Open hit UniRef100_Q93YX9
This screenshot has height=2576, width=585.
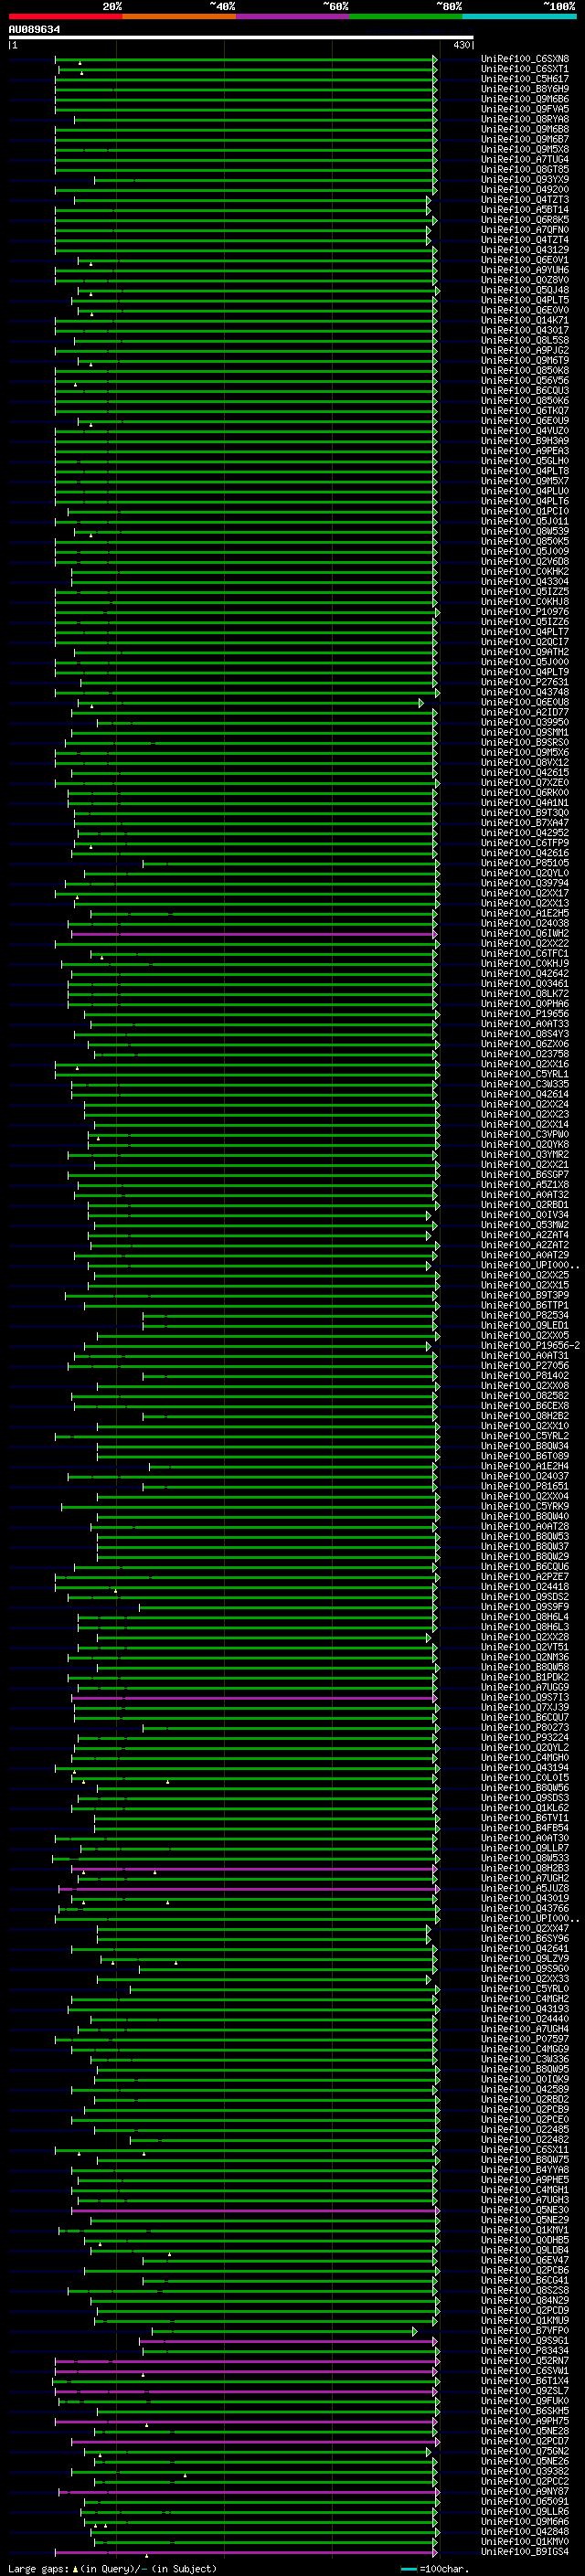point(524,180)
